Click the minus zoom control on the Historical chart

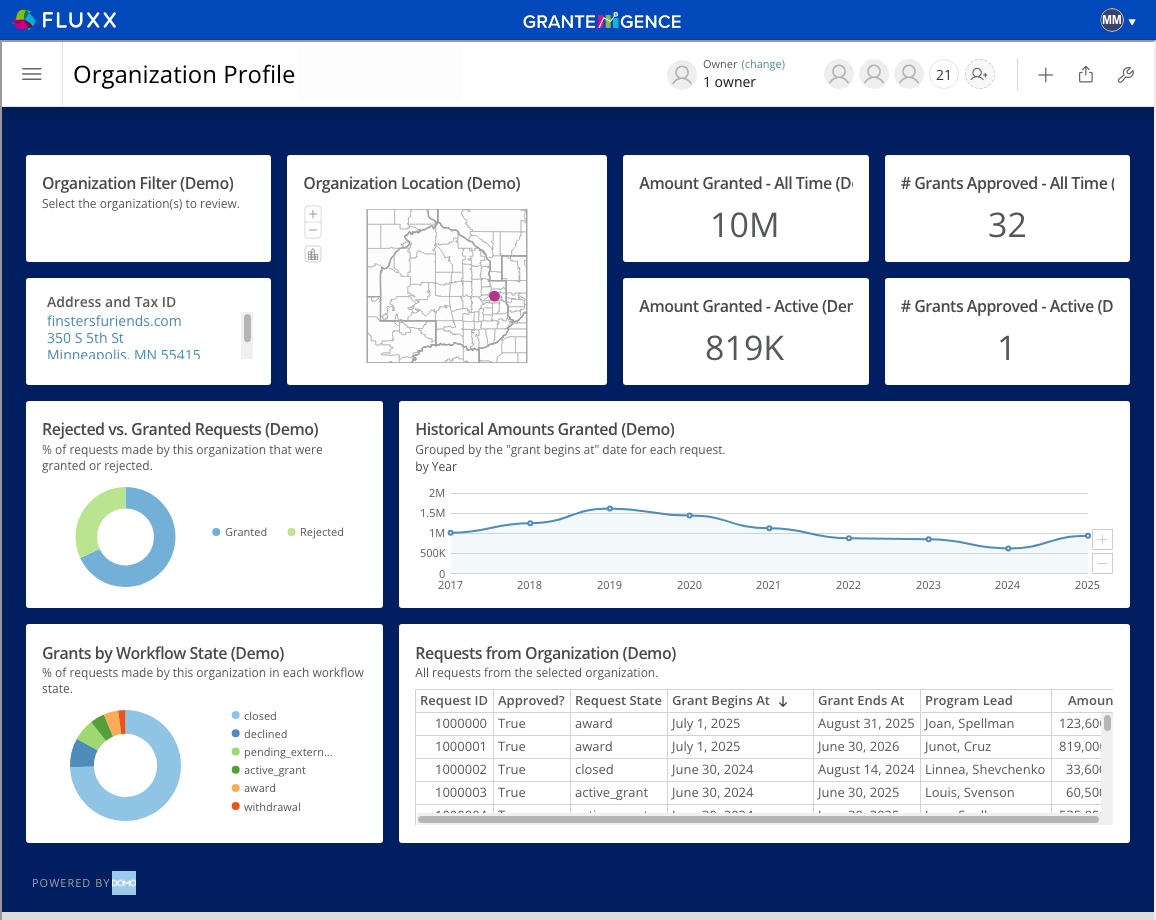tap(1102, 563)
